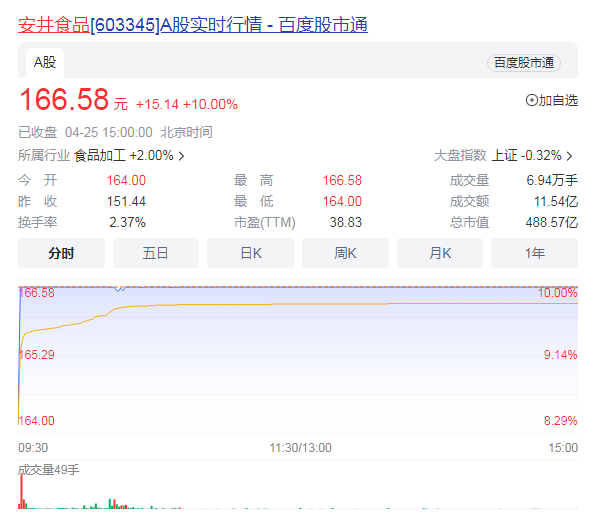This screenshot has width=602, height=520.
Task: Show the 月K monthly chart
Action: pos(440,253)
